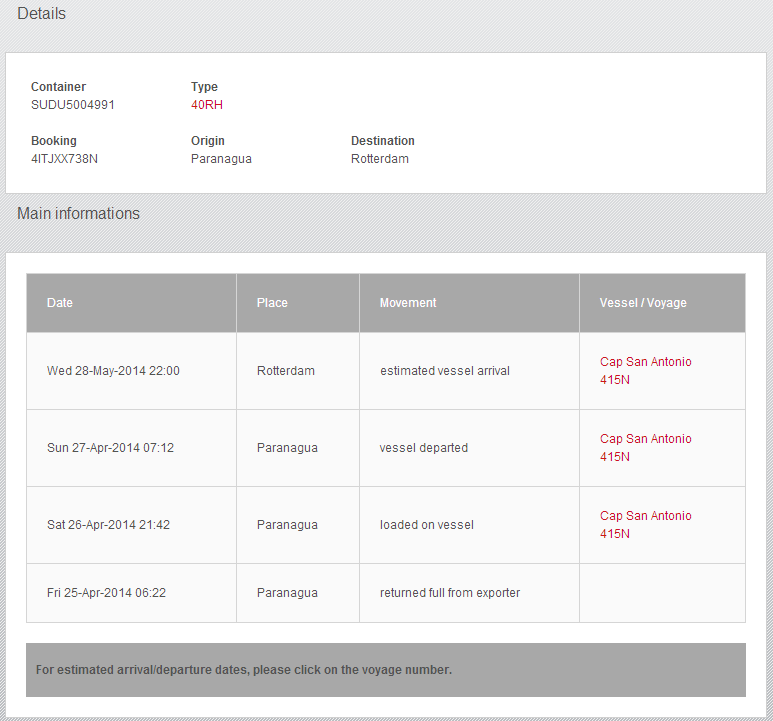
Task: Click the Vessel / Voyage column header
Action: coord(663,303)
